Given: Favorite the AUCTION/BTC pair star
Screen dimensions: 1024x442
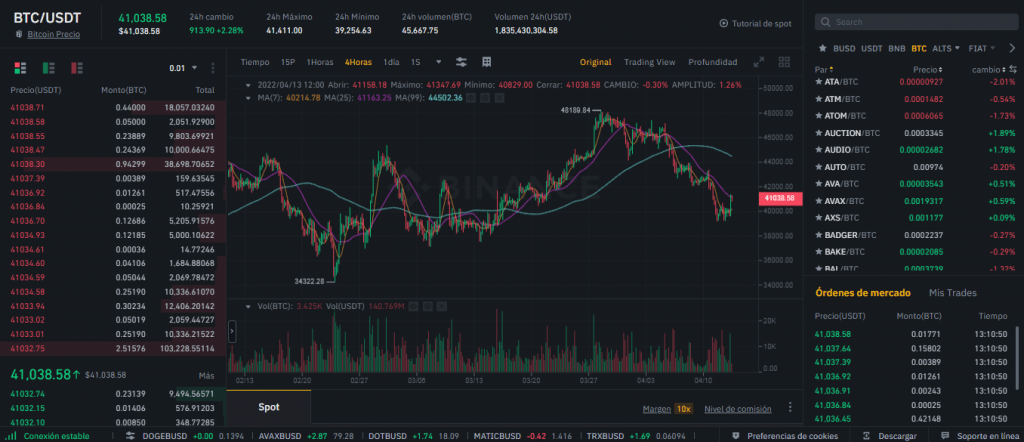Looking at the screenshot, I should pos(819,133).
